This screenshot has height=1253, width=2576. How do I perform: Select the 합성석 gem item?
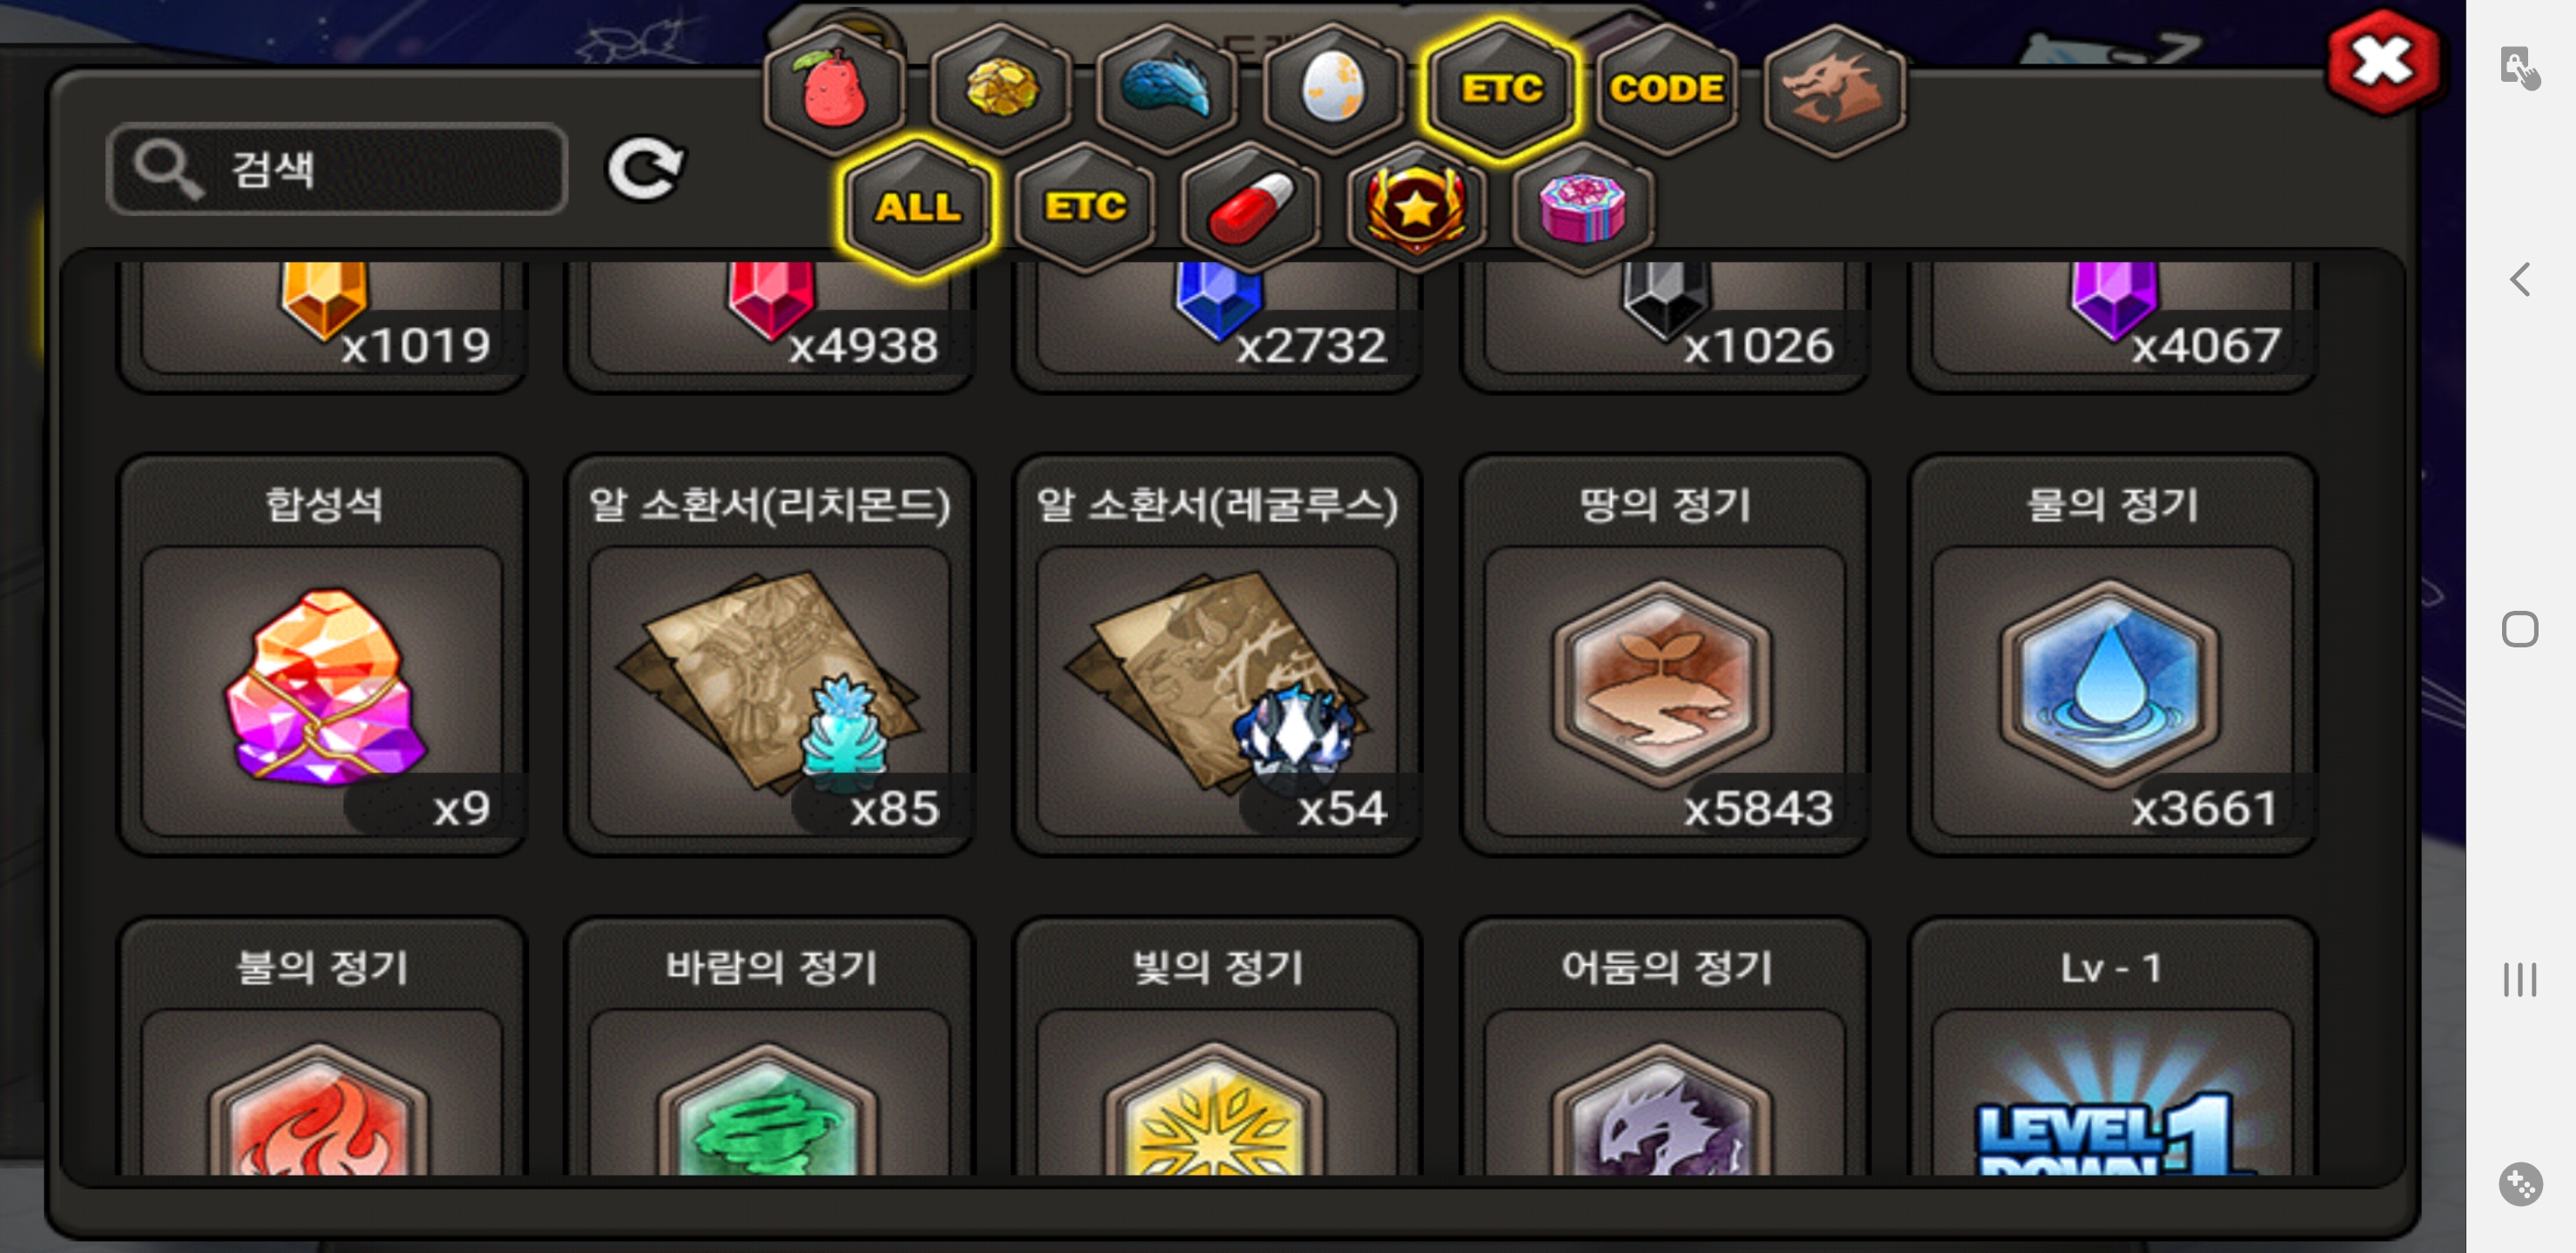pyautogui.click(x=322, y=656)
